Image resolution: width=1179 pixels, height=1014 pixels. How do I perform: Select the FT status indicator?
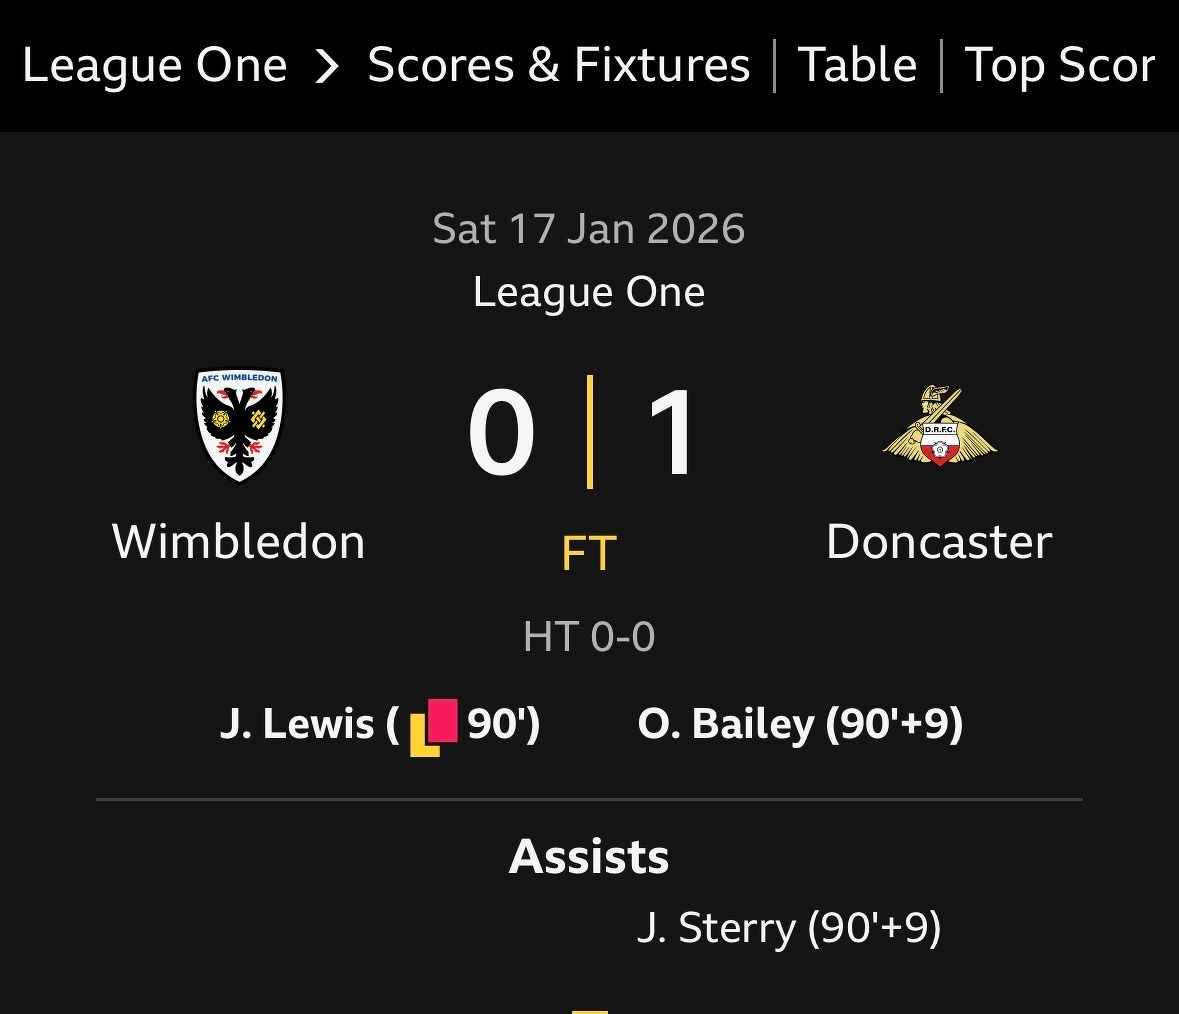(588, 551)
